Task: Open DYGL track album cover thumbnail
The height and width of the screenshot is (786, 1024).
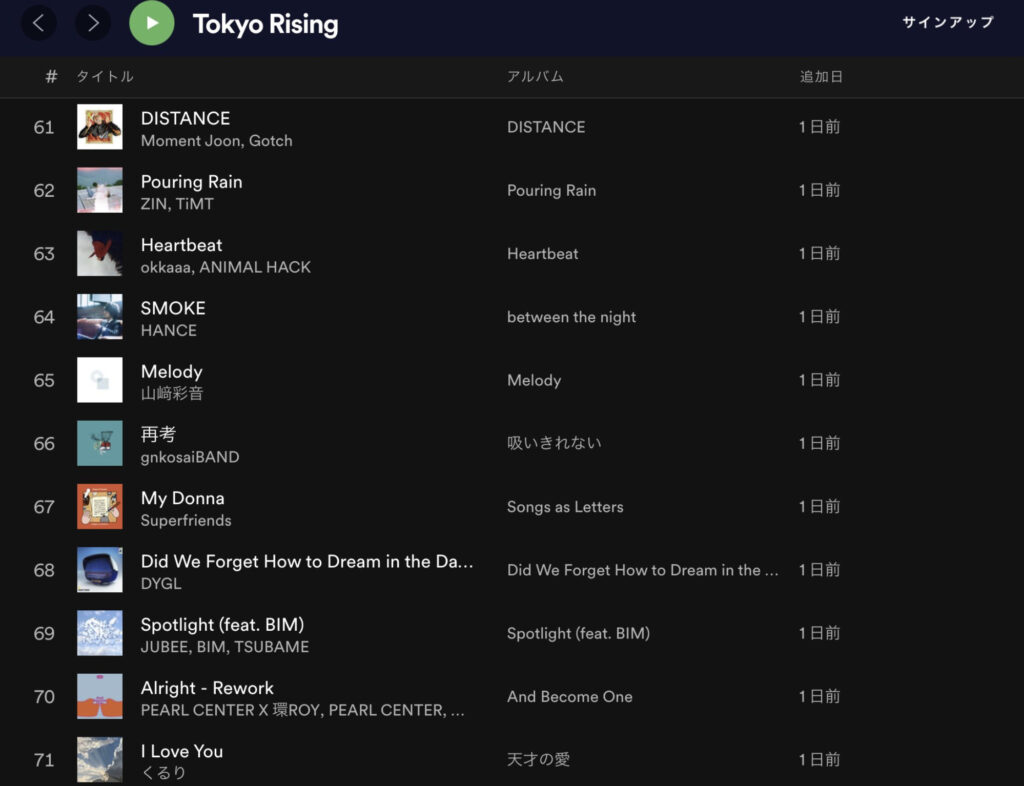Action: [x=99, y=570]
